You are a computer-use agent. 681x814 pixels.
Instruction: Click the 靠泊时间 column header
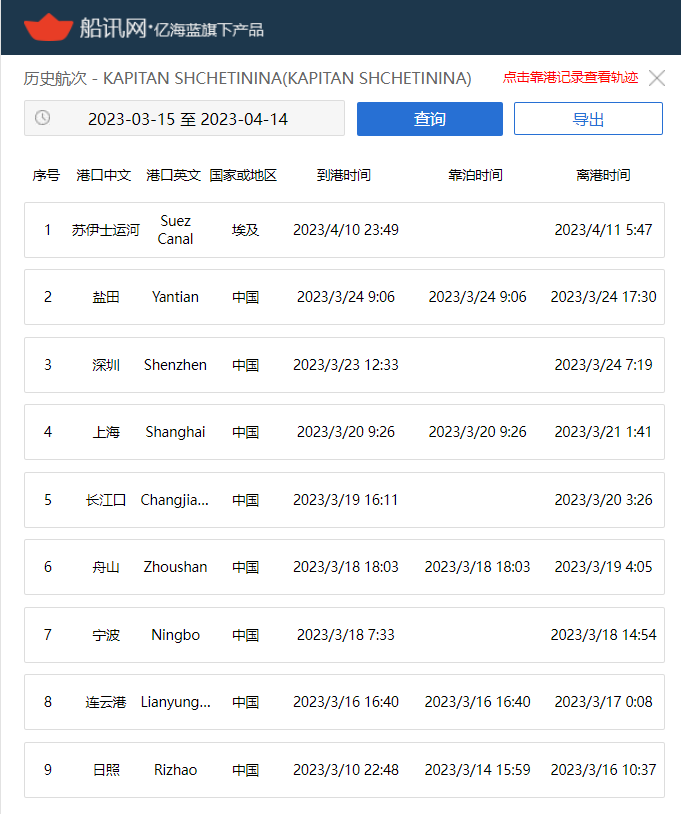tap(475, 175)
